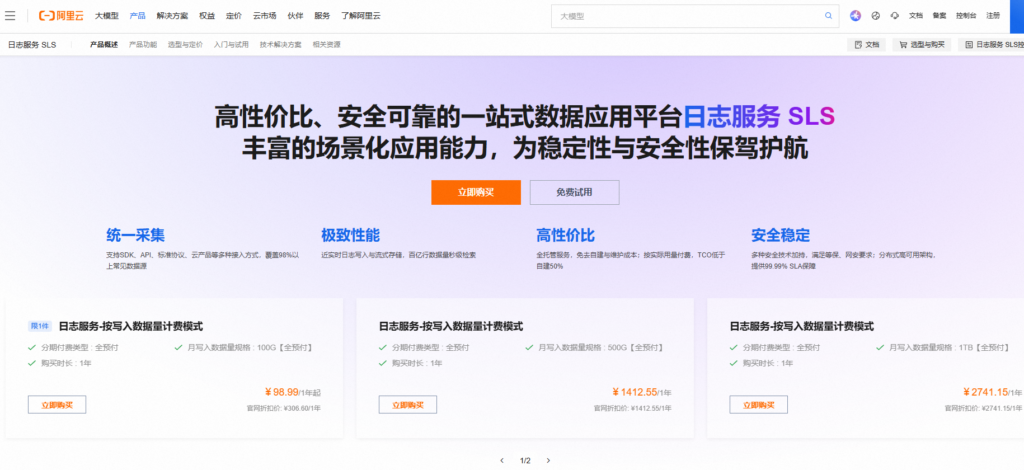Click the 文档 button with document icon
1024x470 pixels.
click(x=867, y=45)
